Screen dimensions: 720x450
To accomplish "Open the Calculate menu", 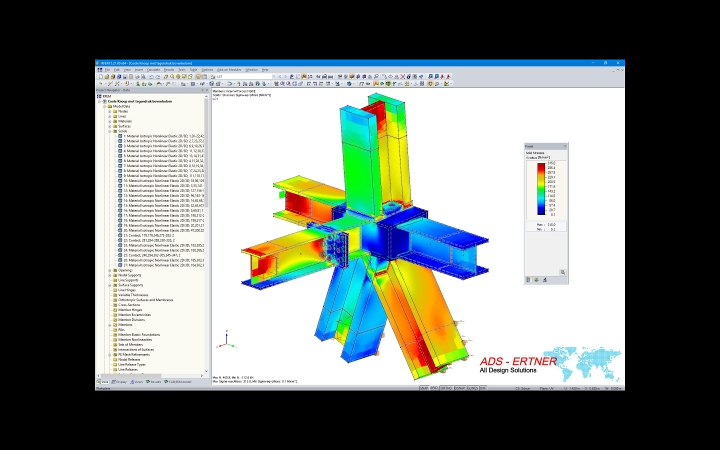I will point(153,70).
